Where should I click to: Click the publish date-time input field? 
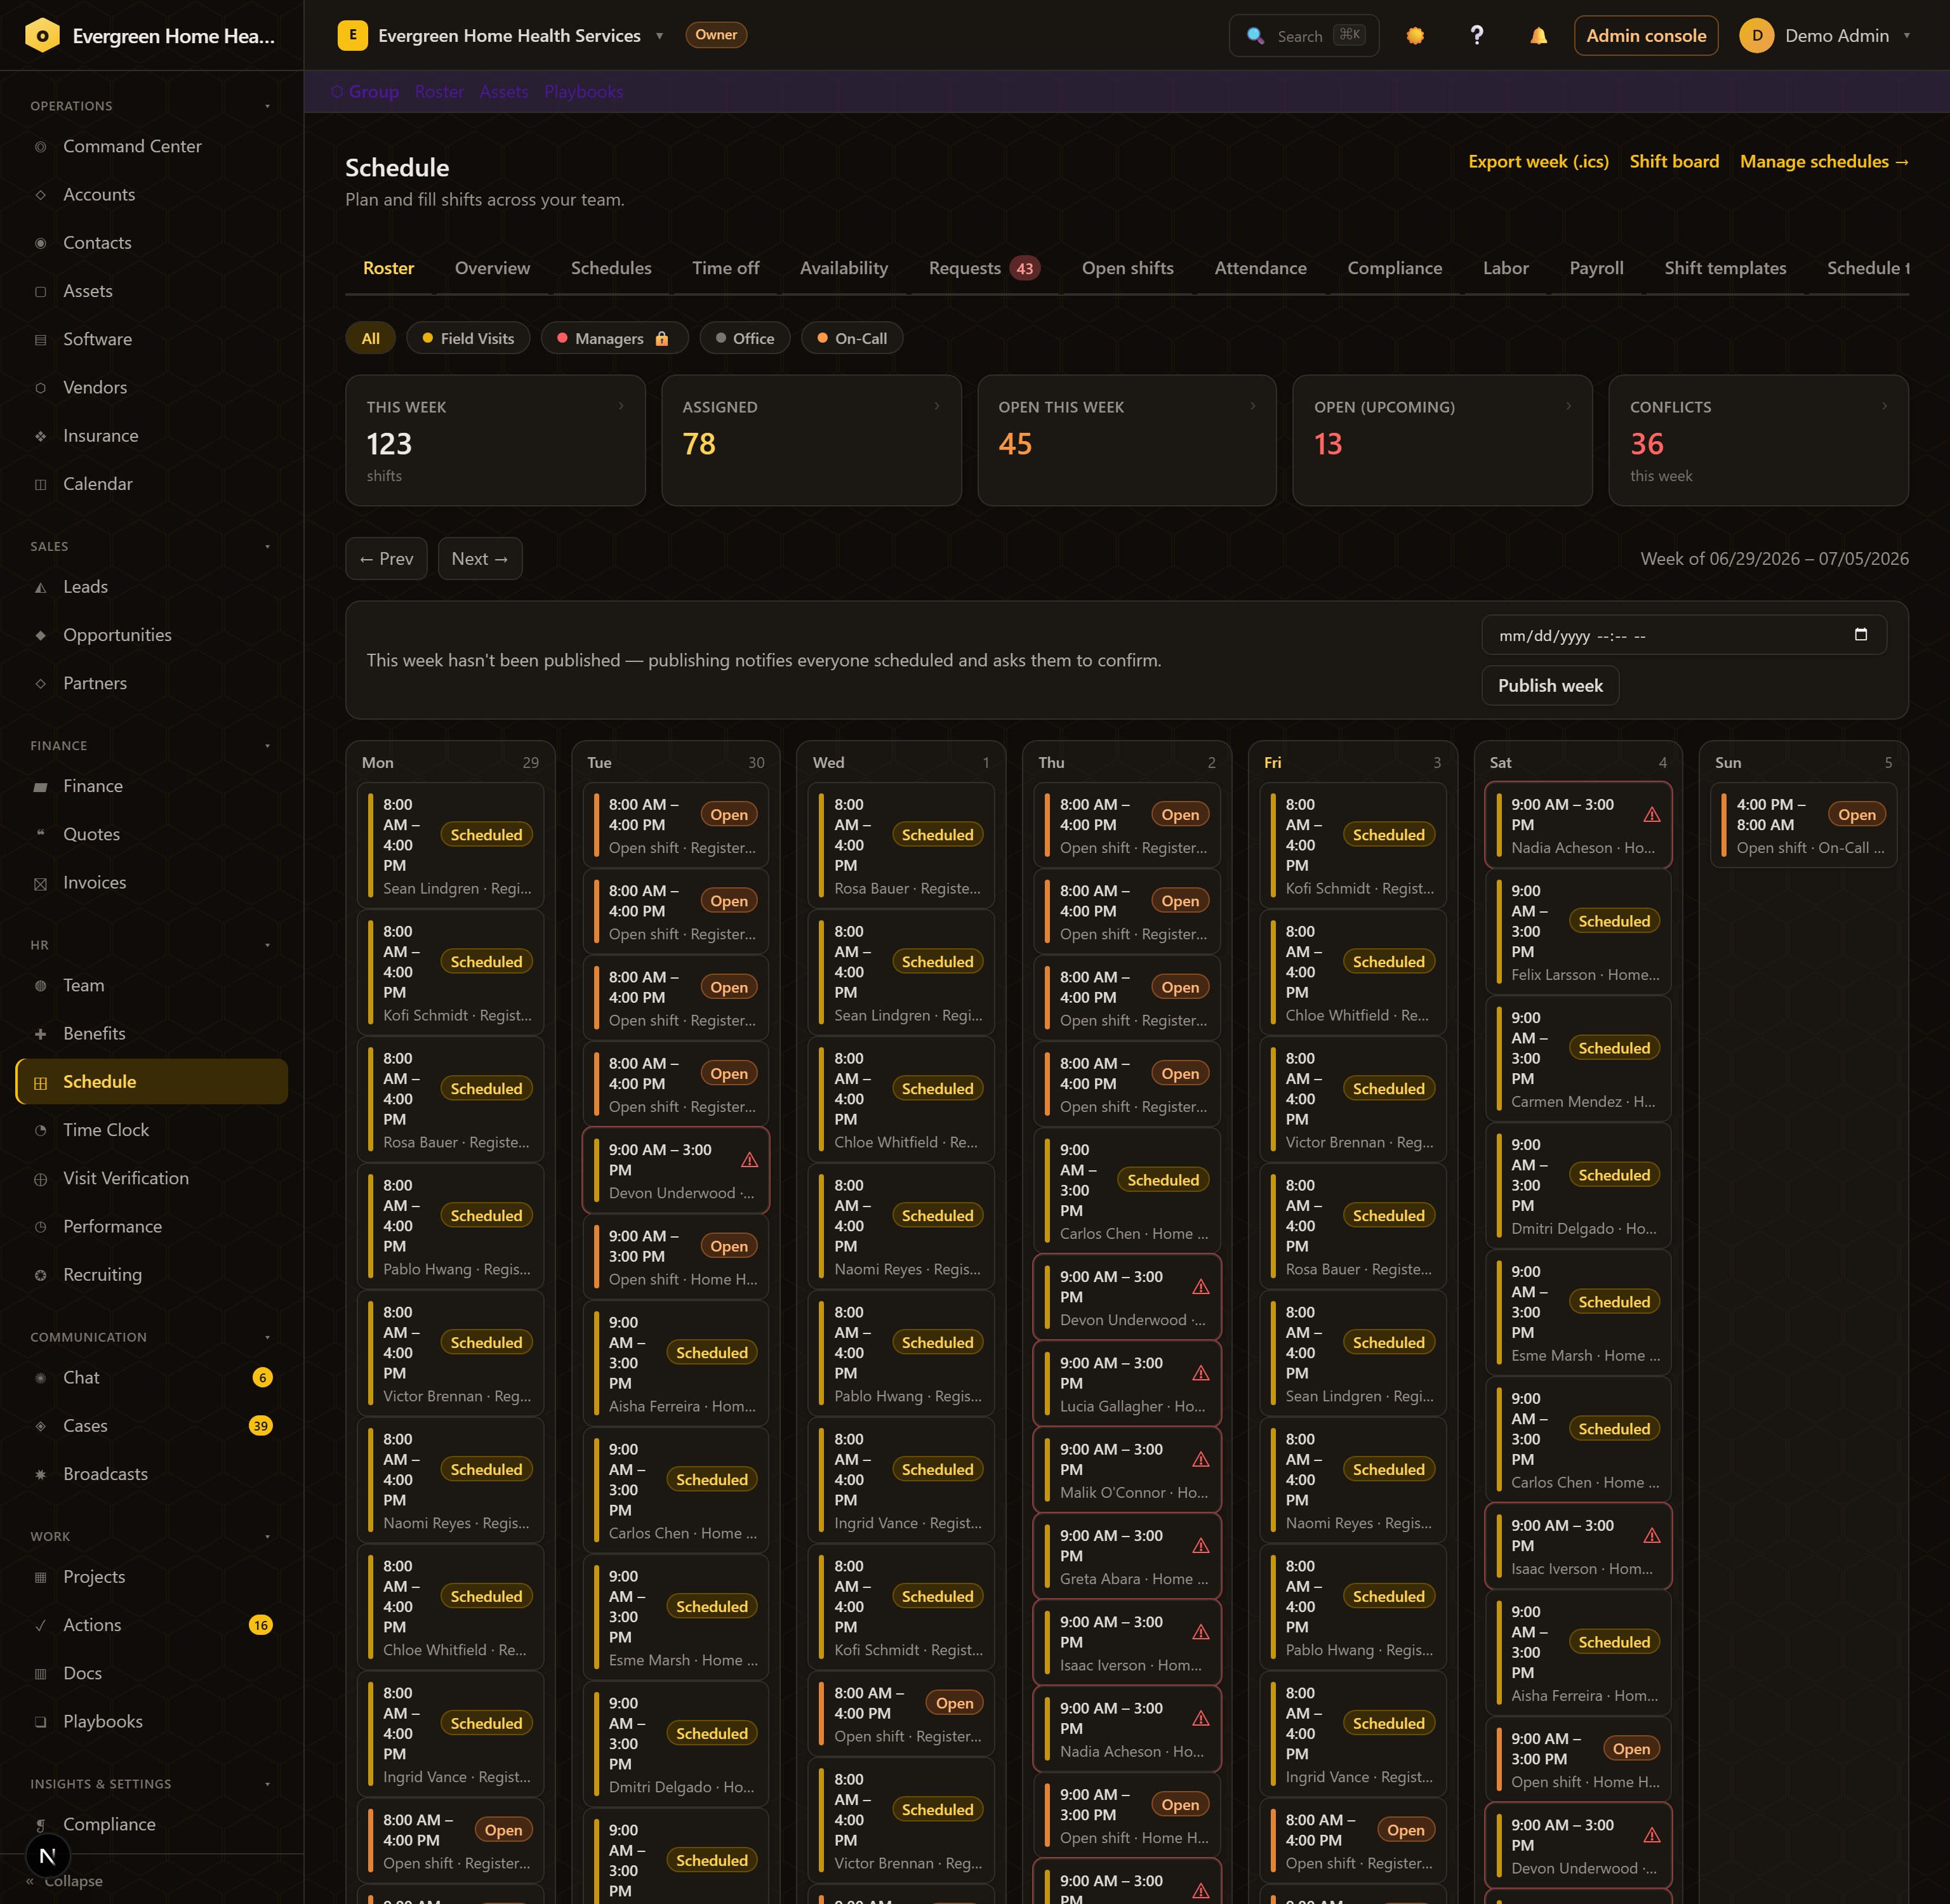[1684, 635]
